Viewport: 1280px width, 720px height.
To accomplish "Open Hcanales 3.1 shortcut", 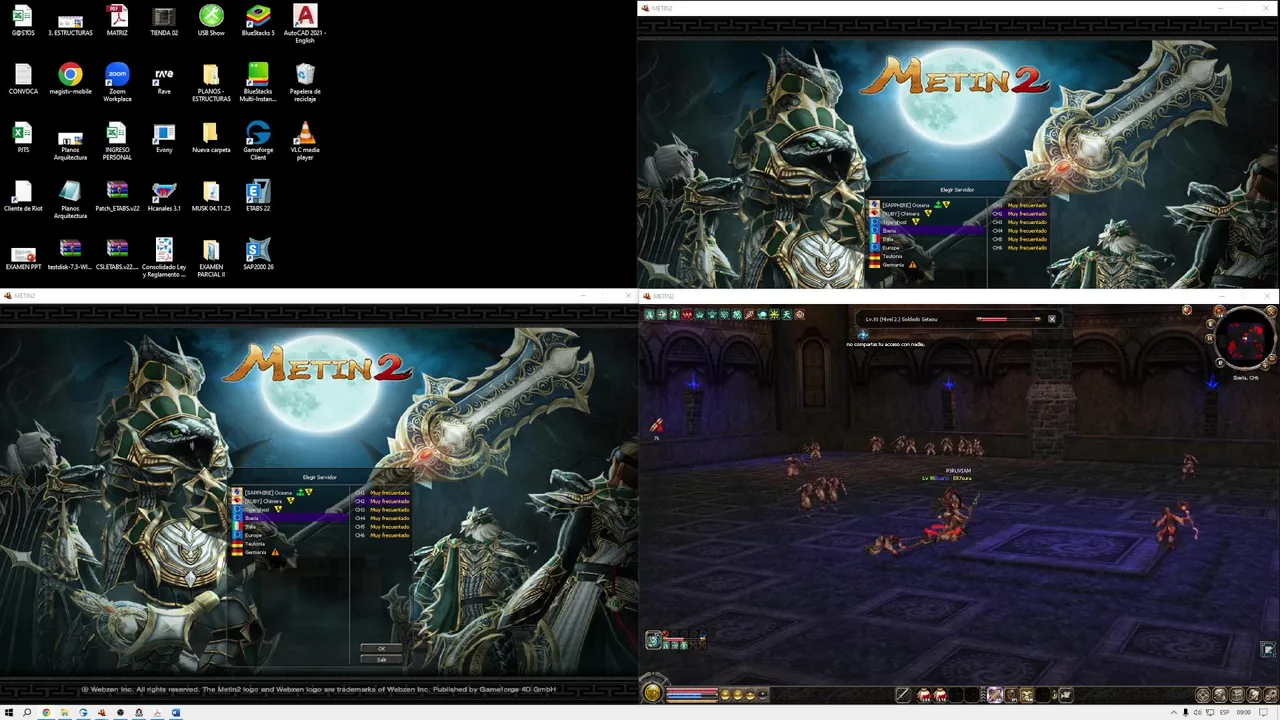I will click(x=164, y=196).
